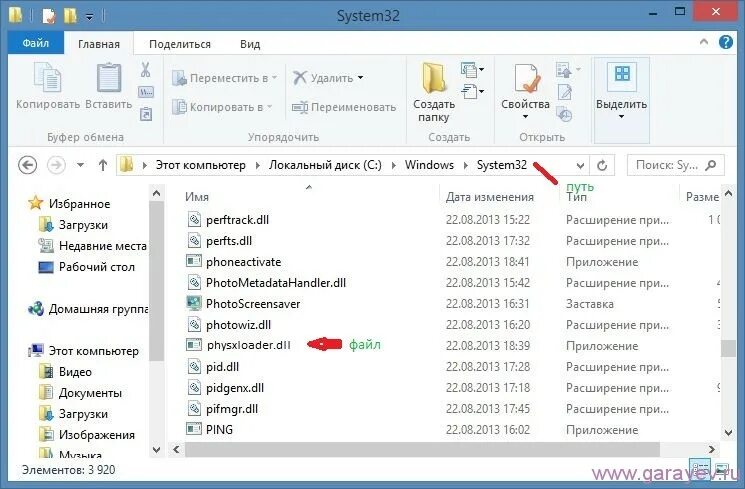Viewport: 745px width, 489px height.
Task: Click the Копировать (Copy) ribbon icon
Action: [48, 77]
